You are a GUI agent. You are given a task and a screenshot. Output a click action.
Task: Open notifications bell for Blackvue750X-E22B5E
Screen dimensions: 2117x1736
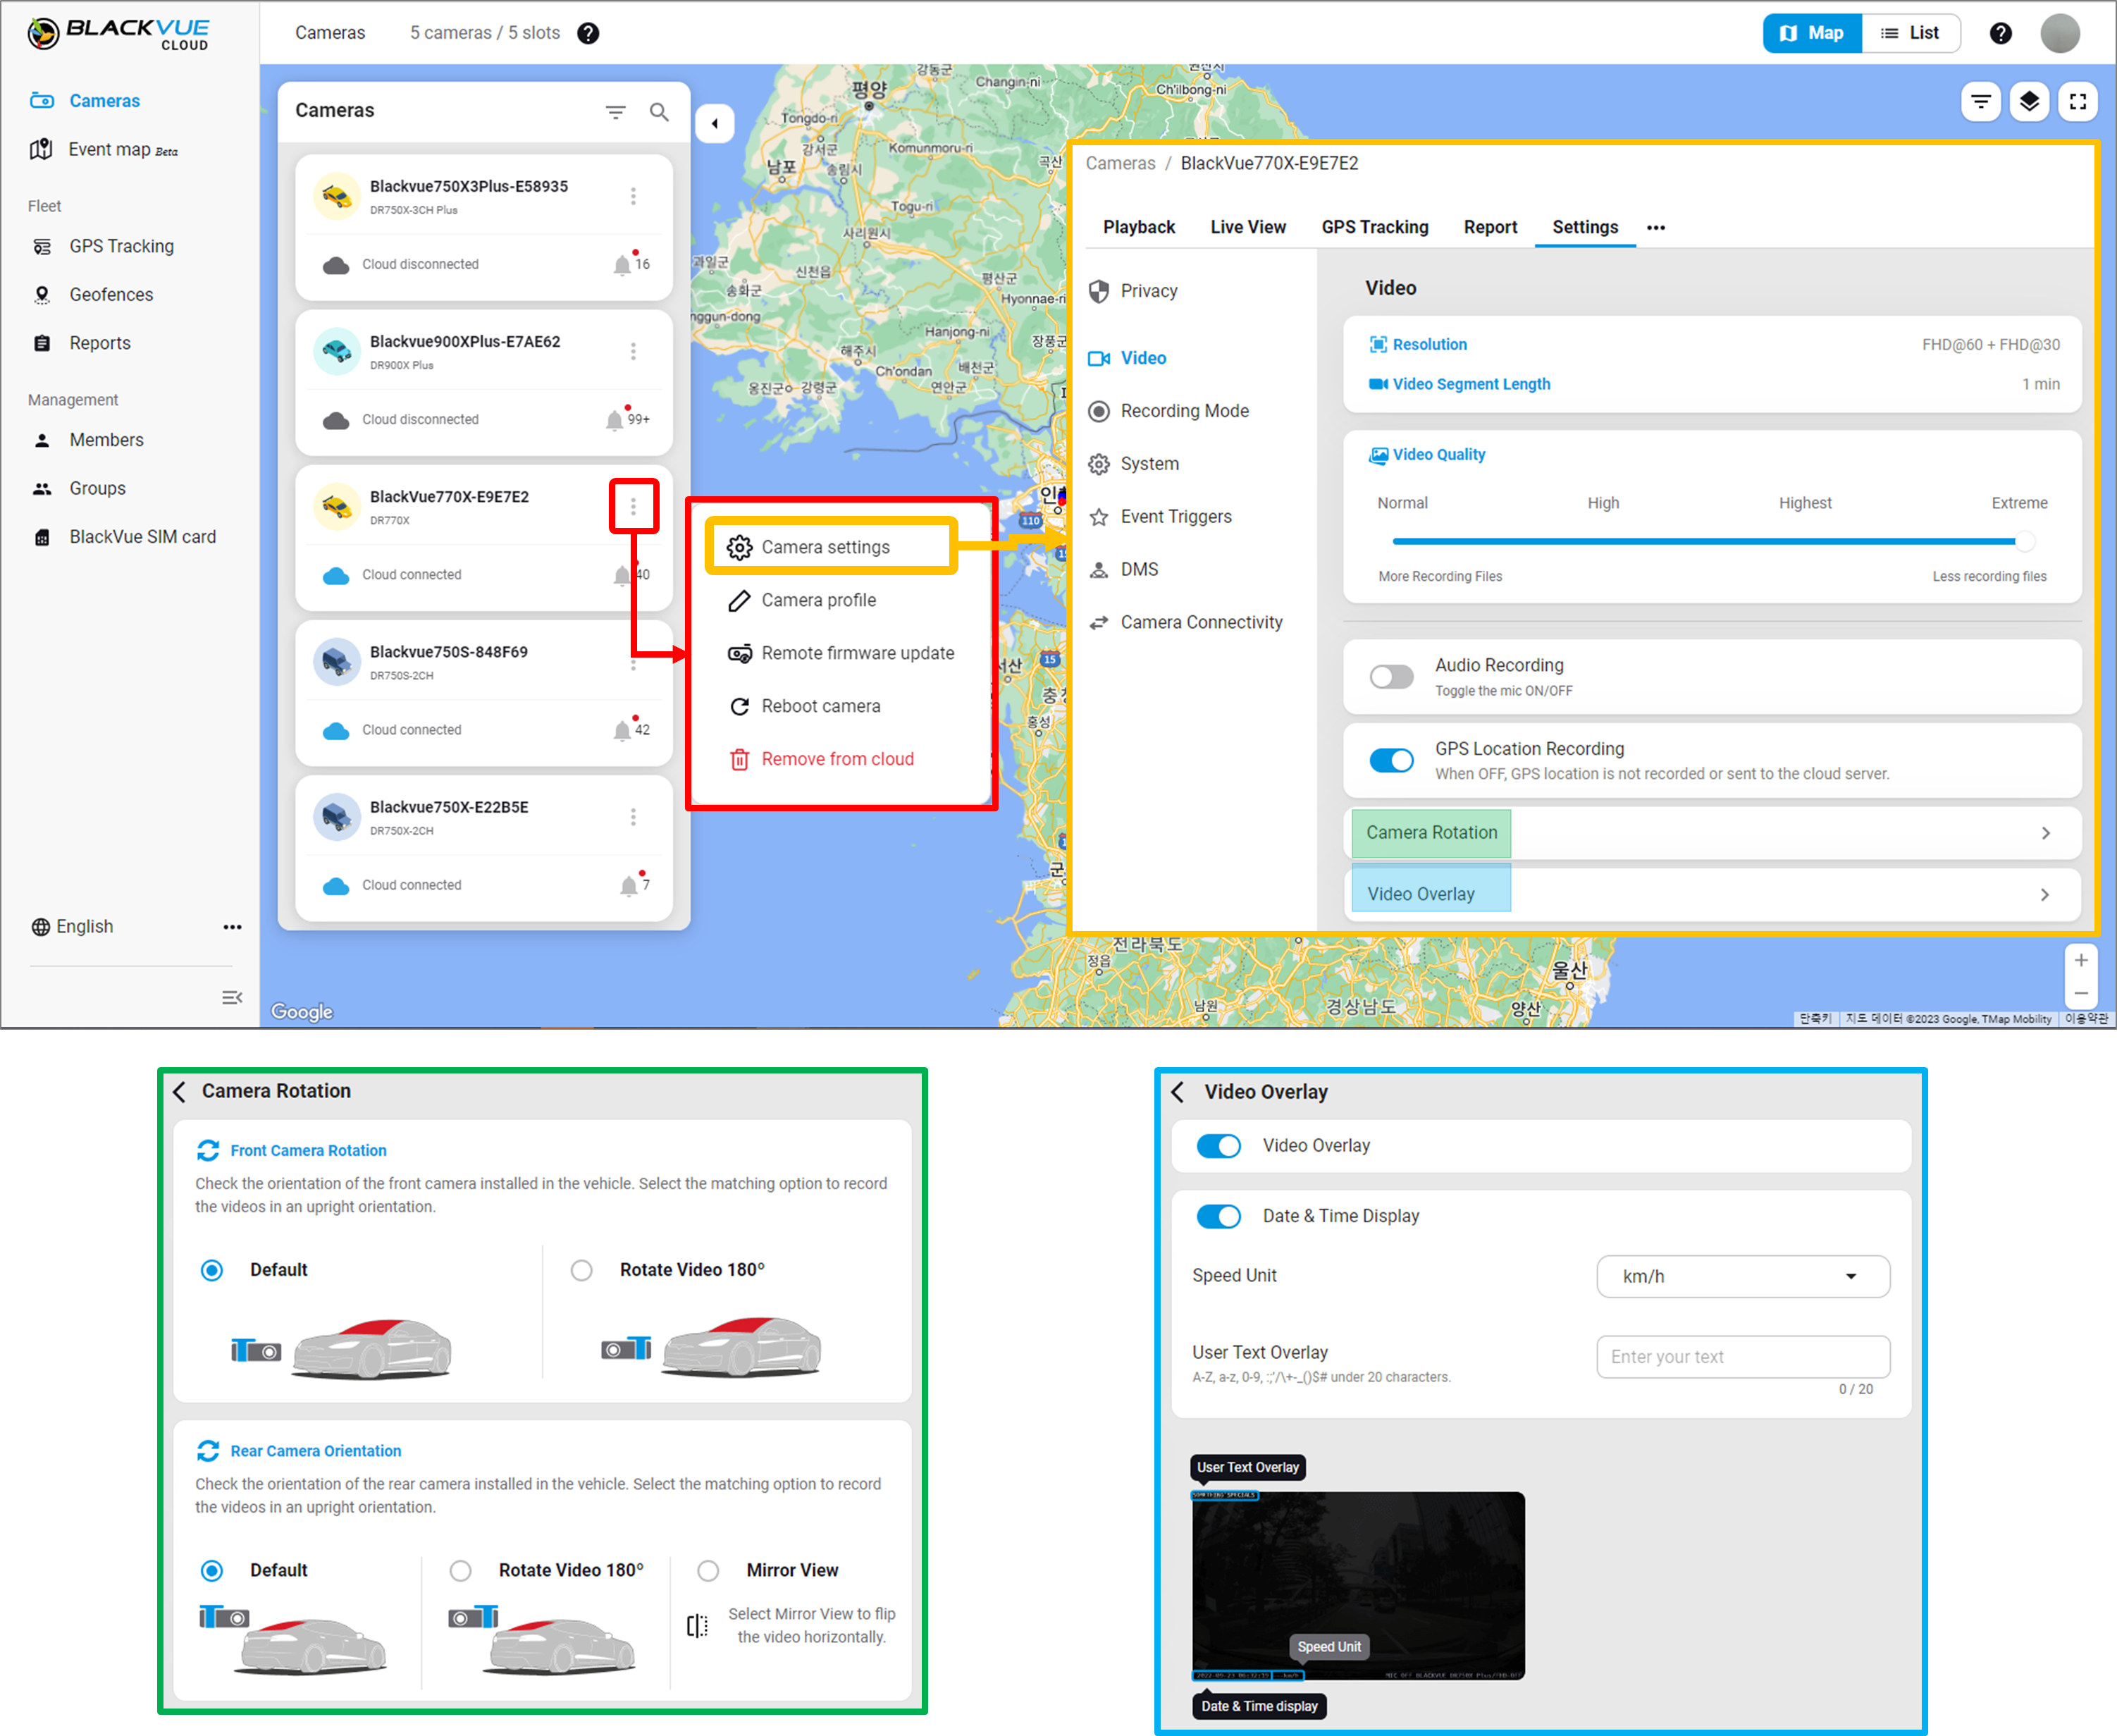tap(628, 885)
